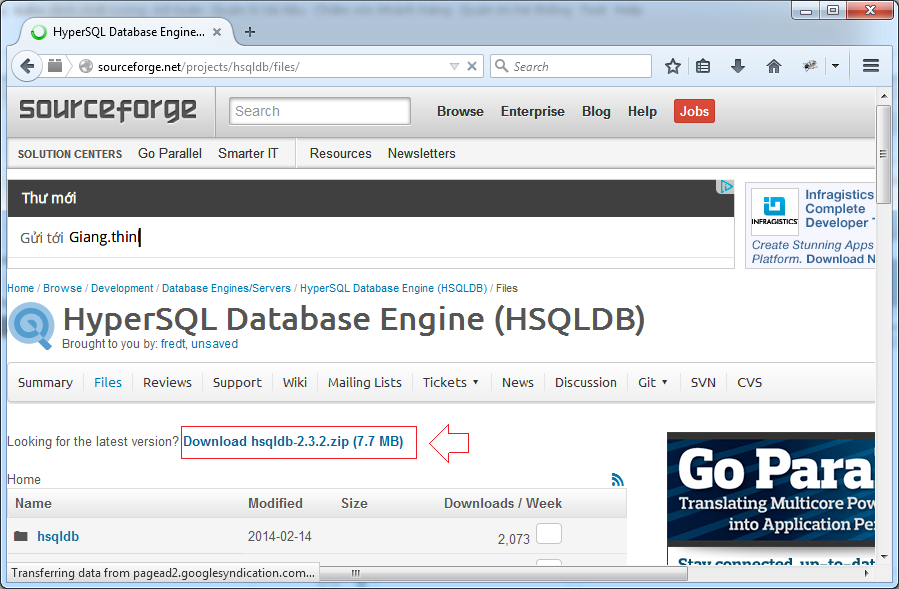Viewport: 899px width, 589px height.
Task: Click the address bar URL
Action: click(x=198, y=67)
